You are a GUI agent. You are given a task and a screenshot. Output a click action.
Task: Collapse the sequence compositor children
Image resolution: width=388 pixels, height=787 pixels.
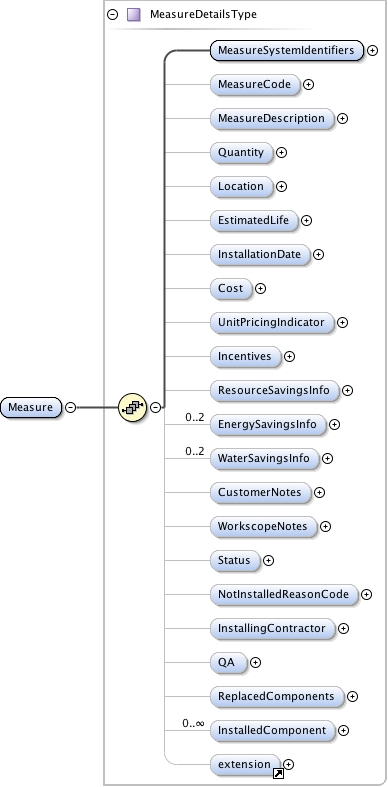[156, 408]
